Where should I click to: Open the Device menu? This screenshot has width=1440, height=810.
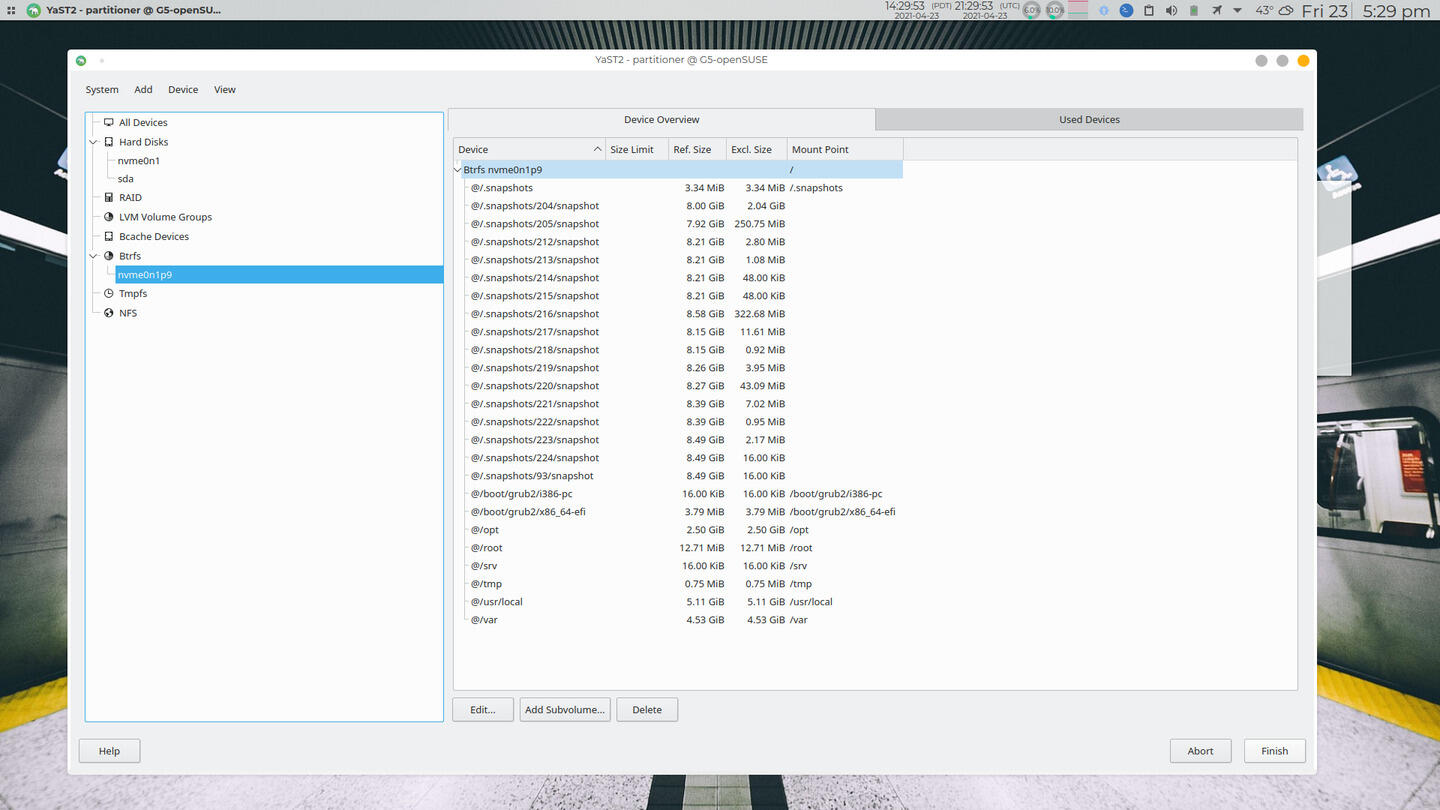[x=183, y=90]
